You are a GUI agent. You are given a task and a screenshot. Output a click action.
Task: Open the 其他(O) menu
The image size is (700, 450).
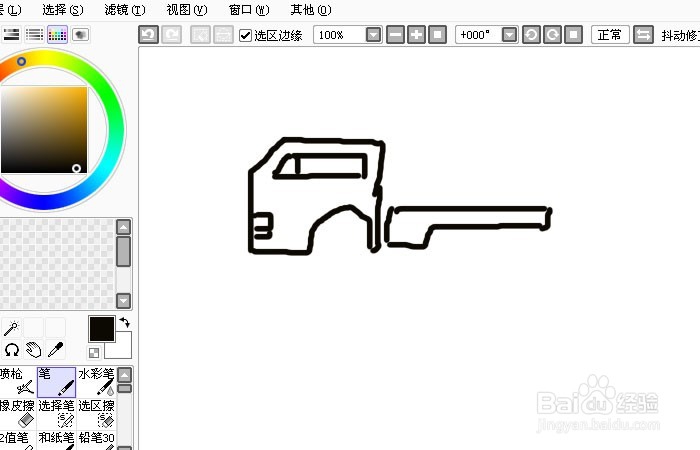311,10
